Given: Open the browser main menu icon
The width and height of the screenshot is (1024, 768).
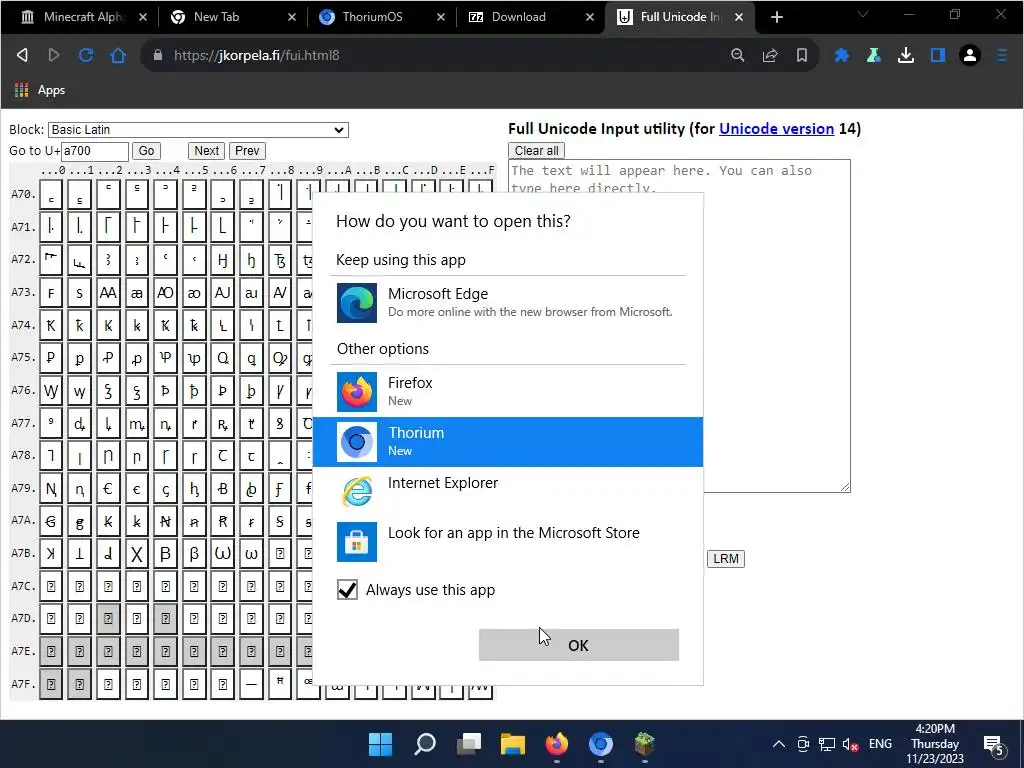Looking at the screenshot, I should click(1002, 56).
